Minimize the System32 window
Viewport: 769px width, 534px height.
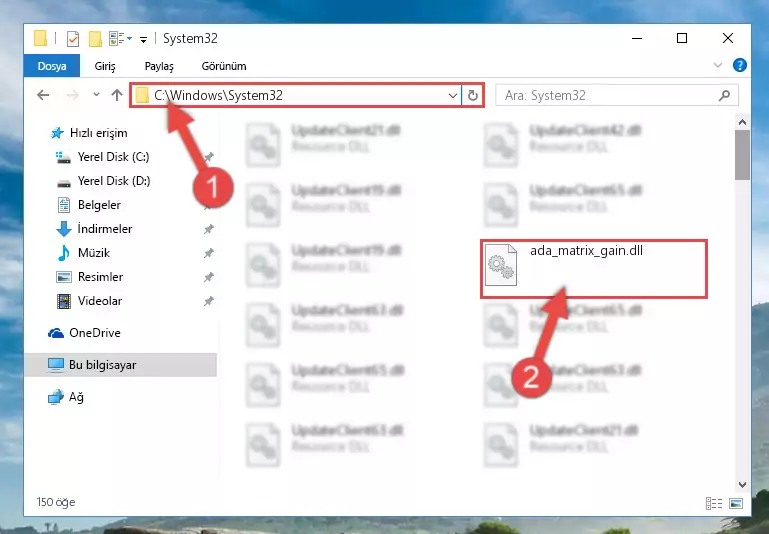pyautogui.click(x=637, y=38)
